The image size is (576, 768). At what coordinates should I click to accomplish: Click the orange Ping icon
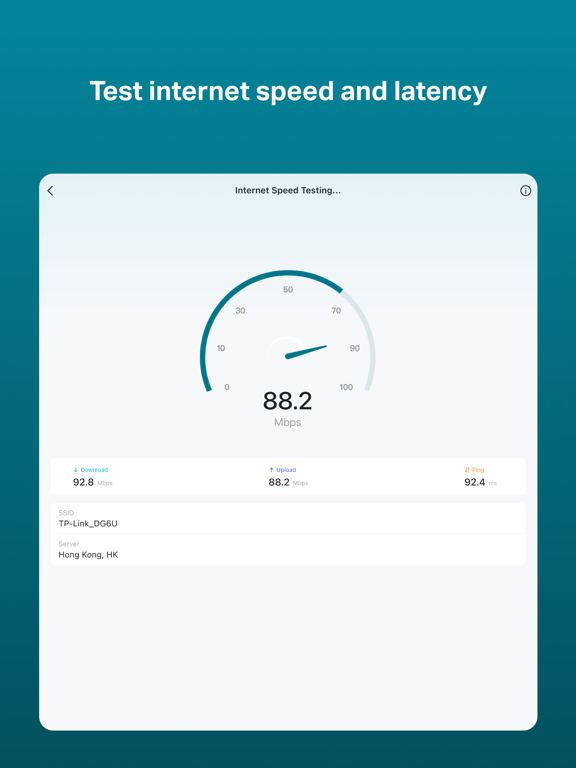(x=467, y=470)
